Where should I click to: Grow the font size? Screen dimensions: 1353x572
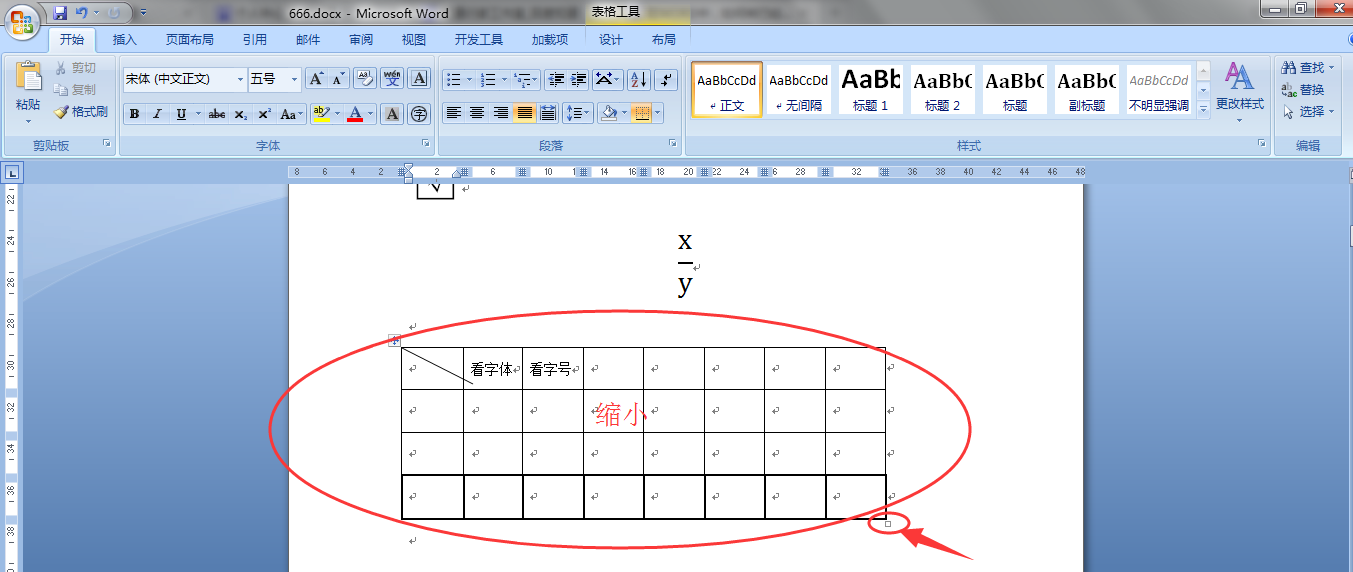(x=316, y=79)
